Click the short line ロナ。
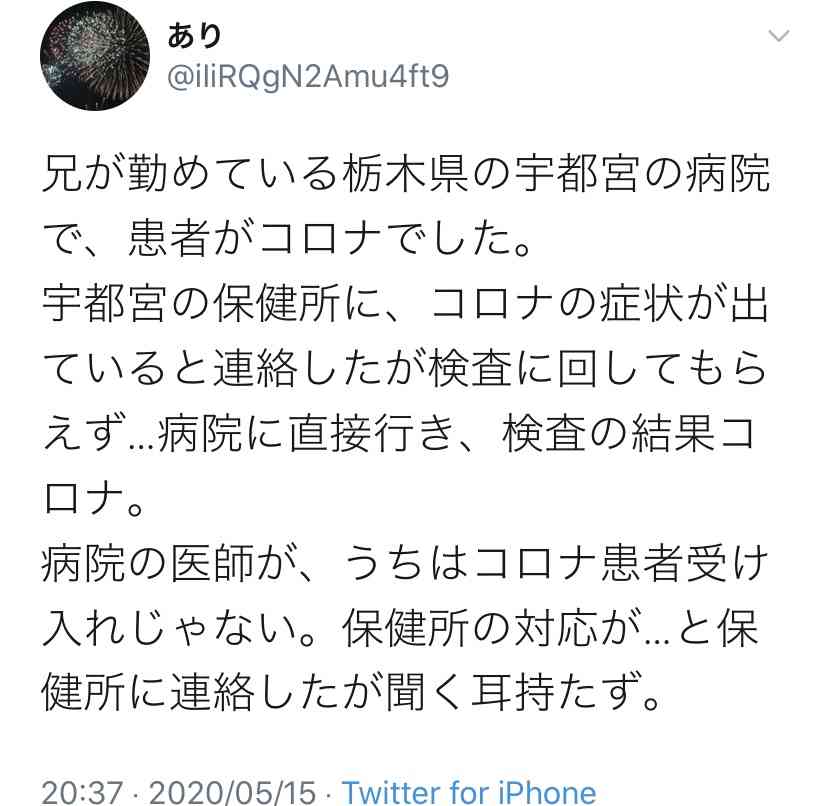 [93, 498]
